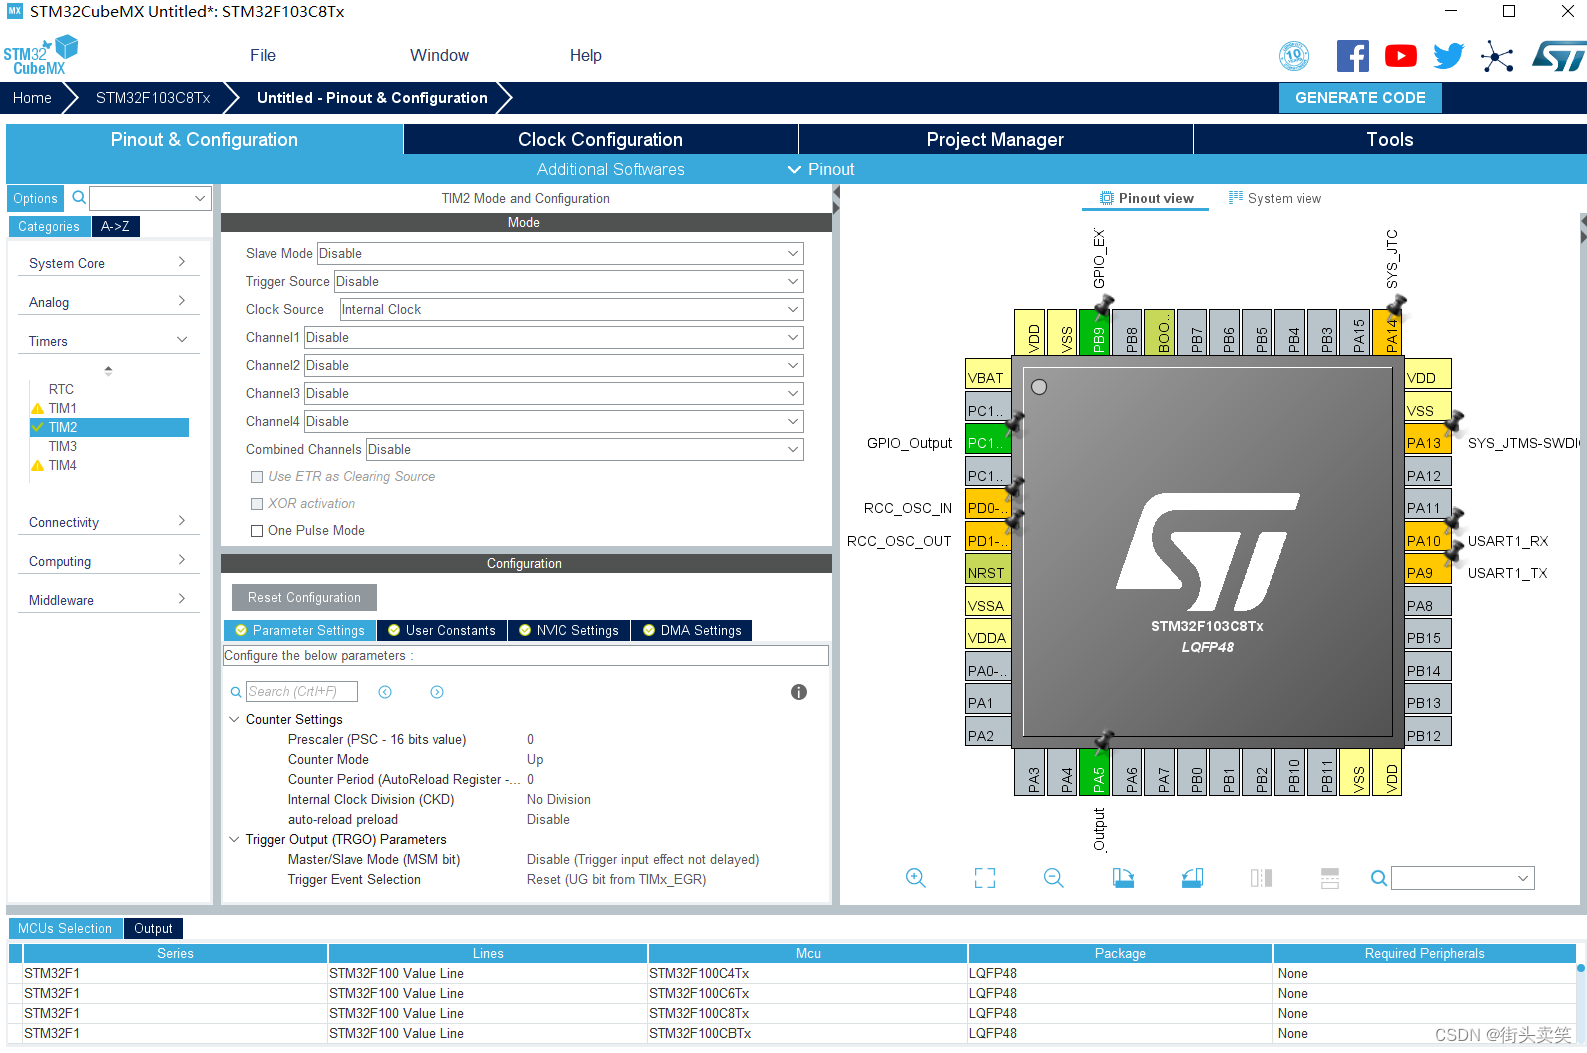Open the Trigger Source dropdown
Image resolution: width=1587 pixels, height=1053 pixels.
[568, 282]
